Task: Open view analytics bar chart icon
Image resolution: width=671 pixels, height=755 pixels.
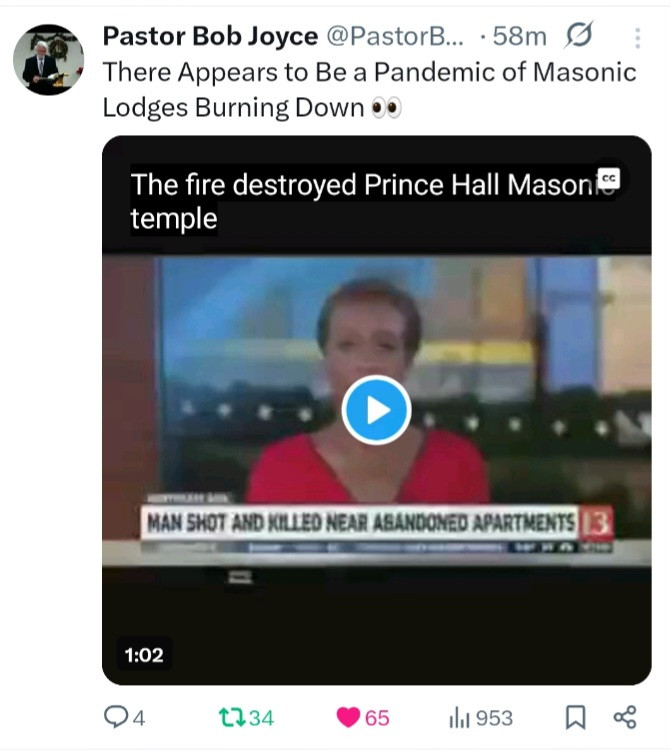Action: click(x=459, y=718)
